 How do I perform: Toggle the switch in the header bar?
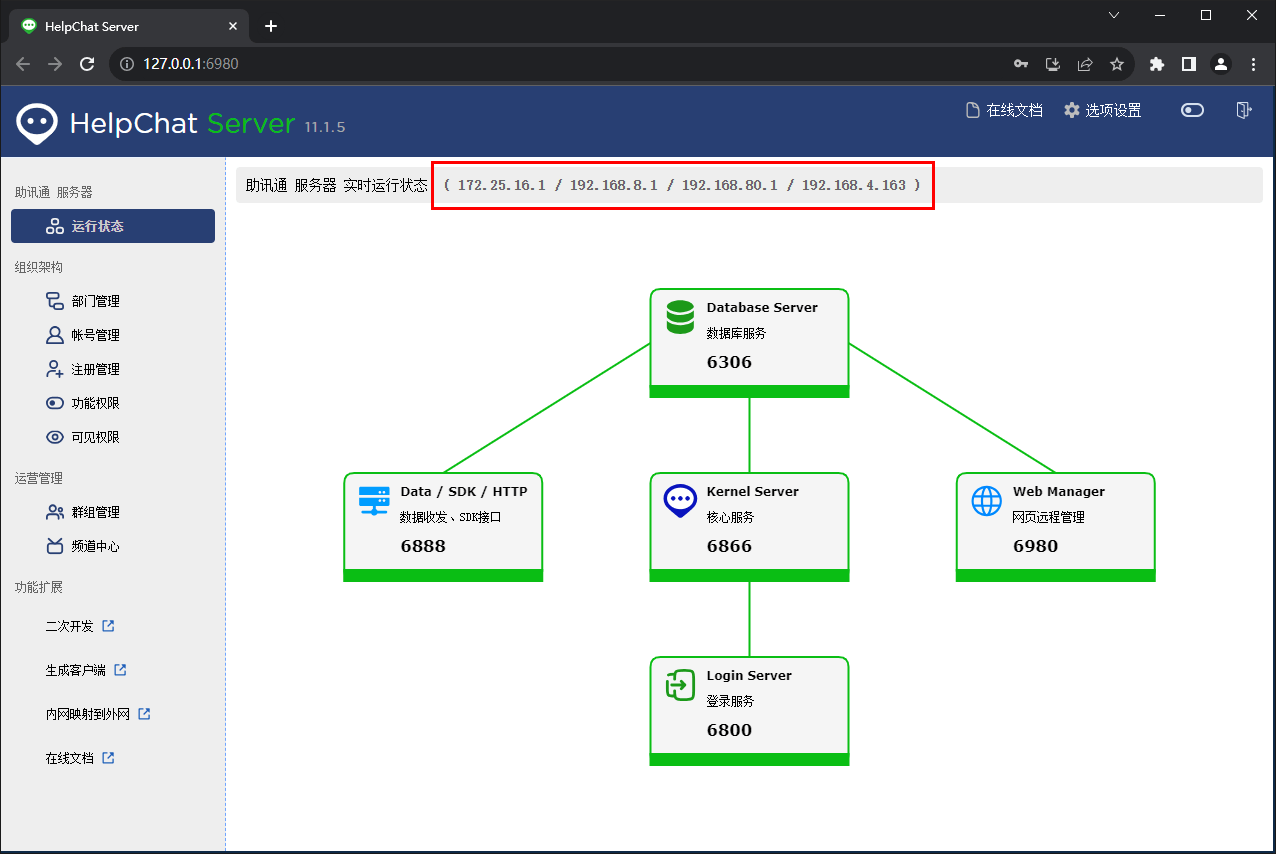1192,110
